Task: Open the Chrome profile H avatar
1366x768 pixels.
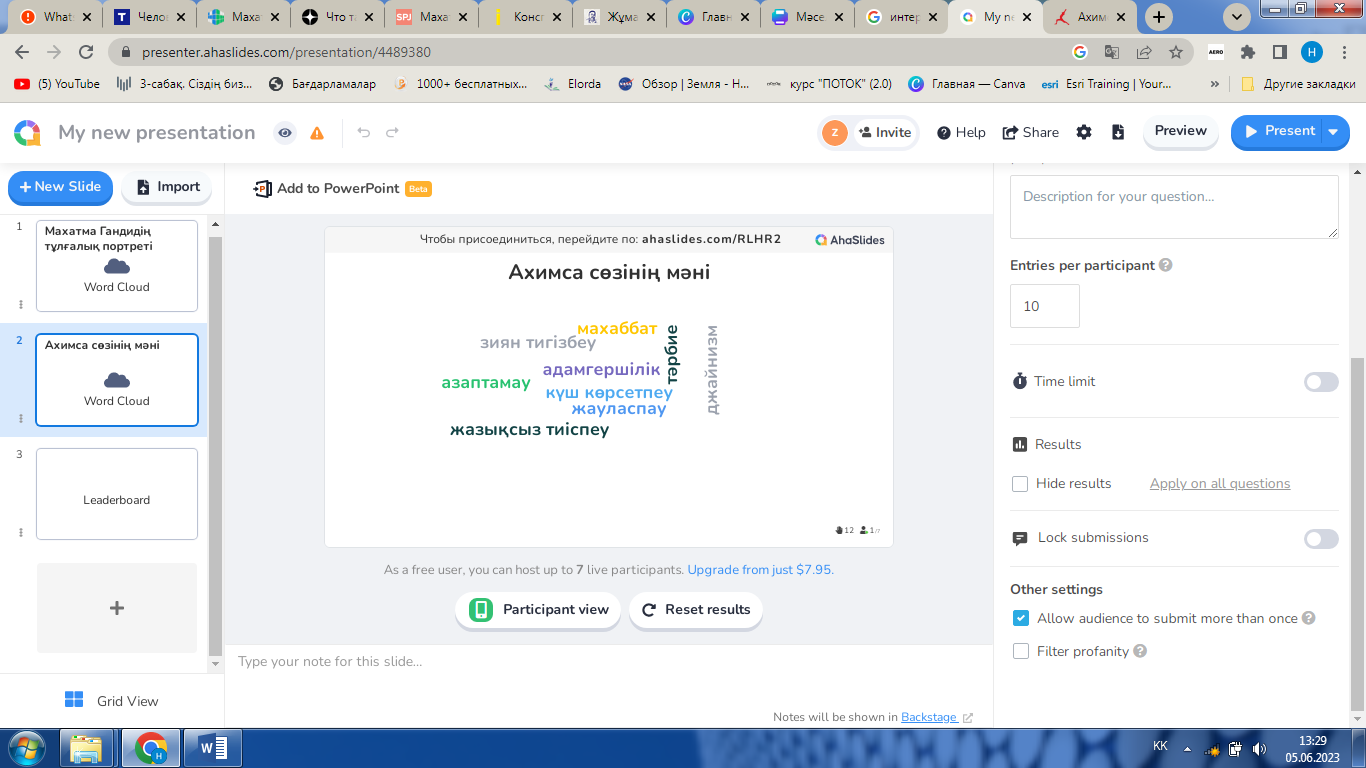Action: [x=1311, y=52]
